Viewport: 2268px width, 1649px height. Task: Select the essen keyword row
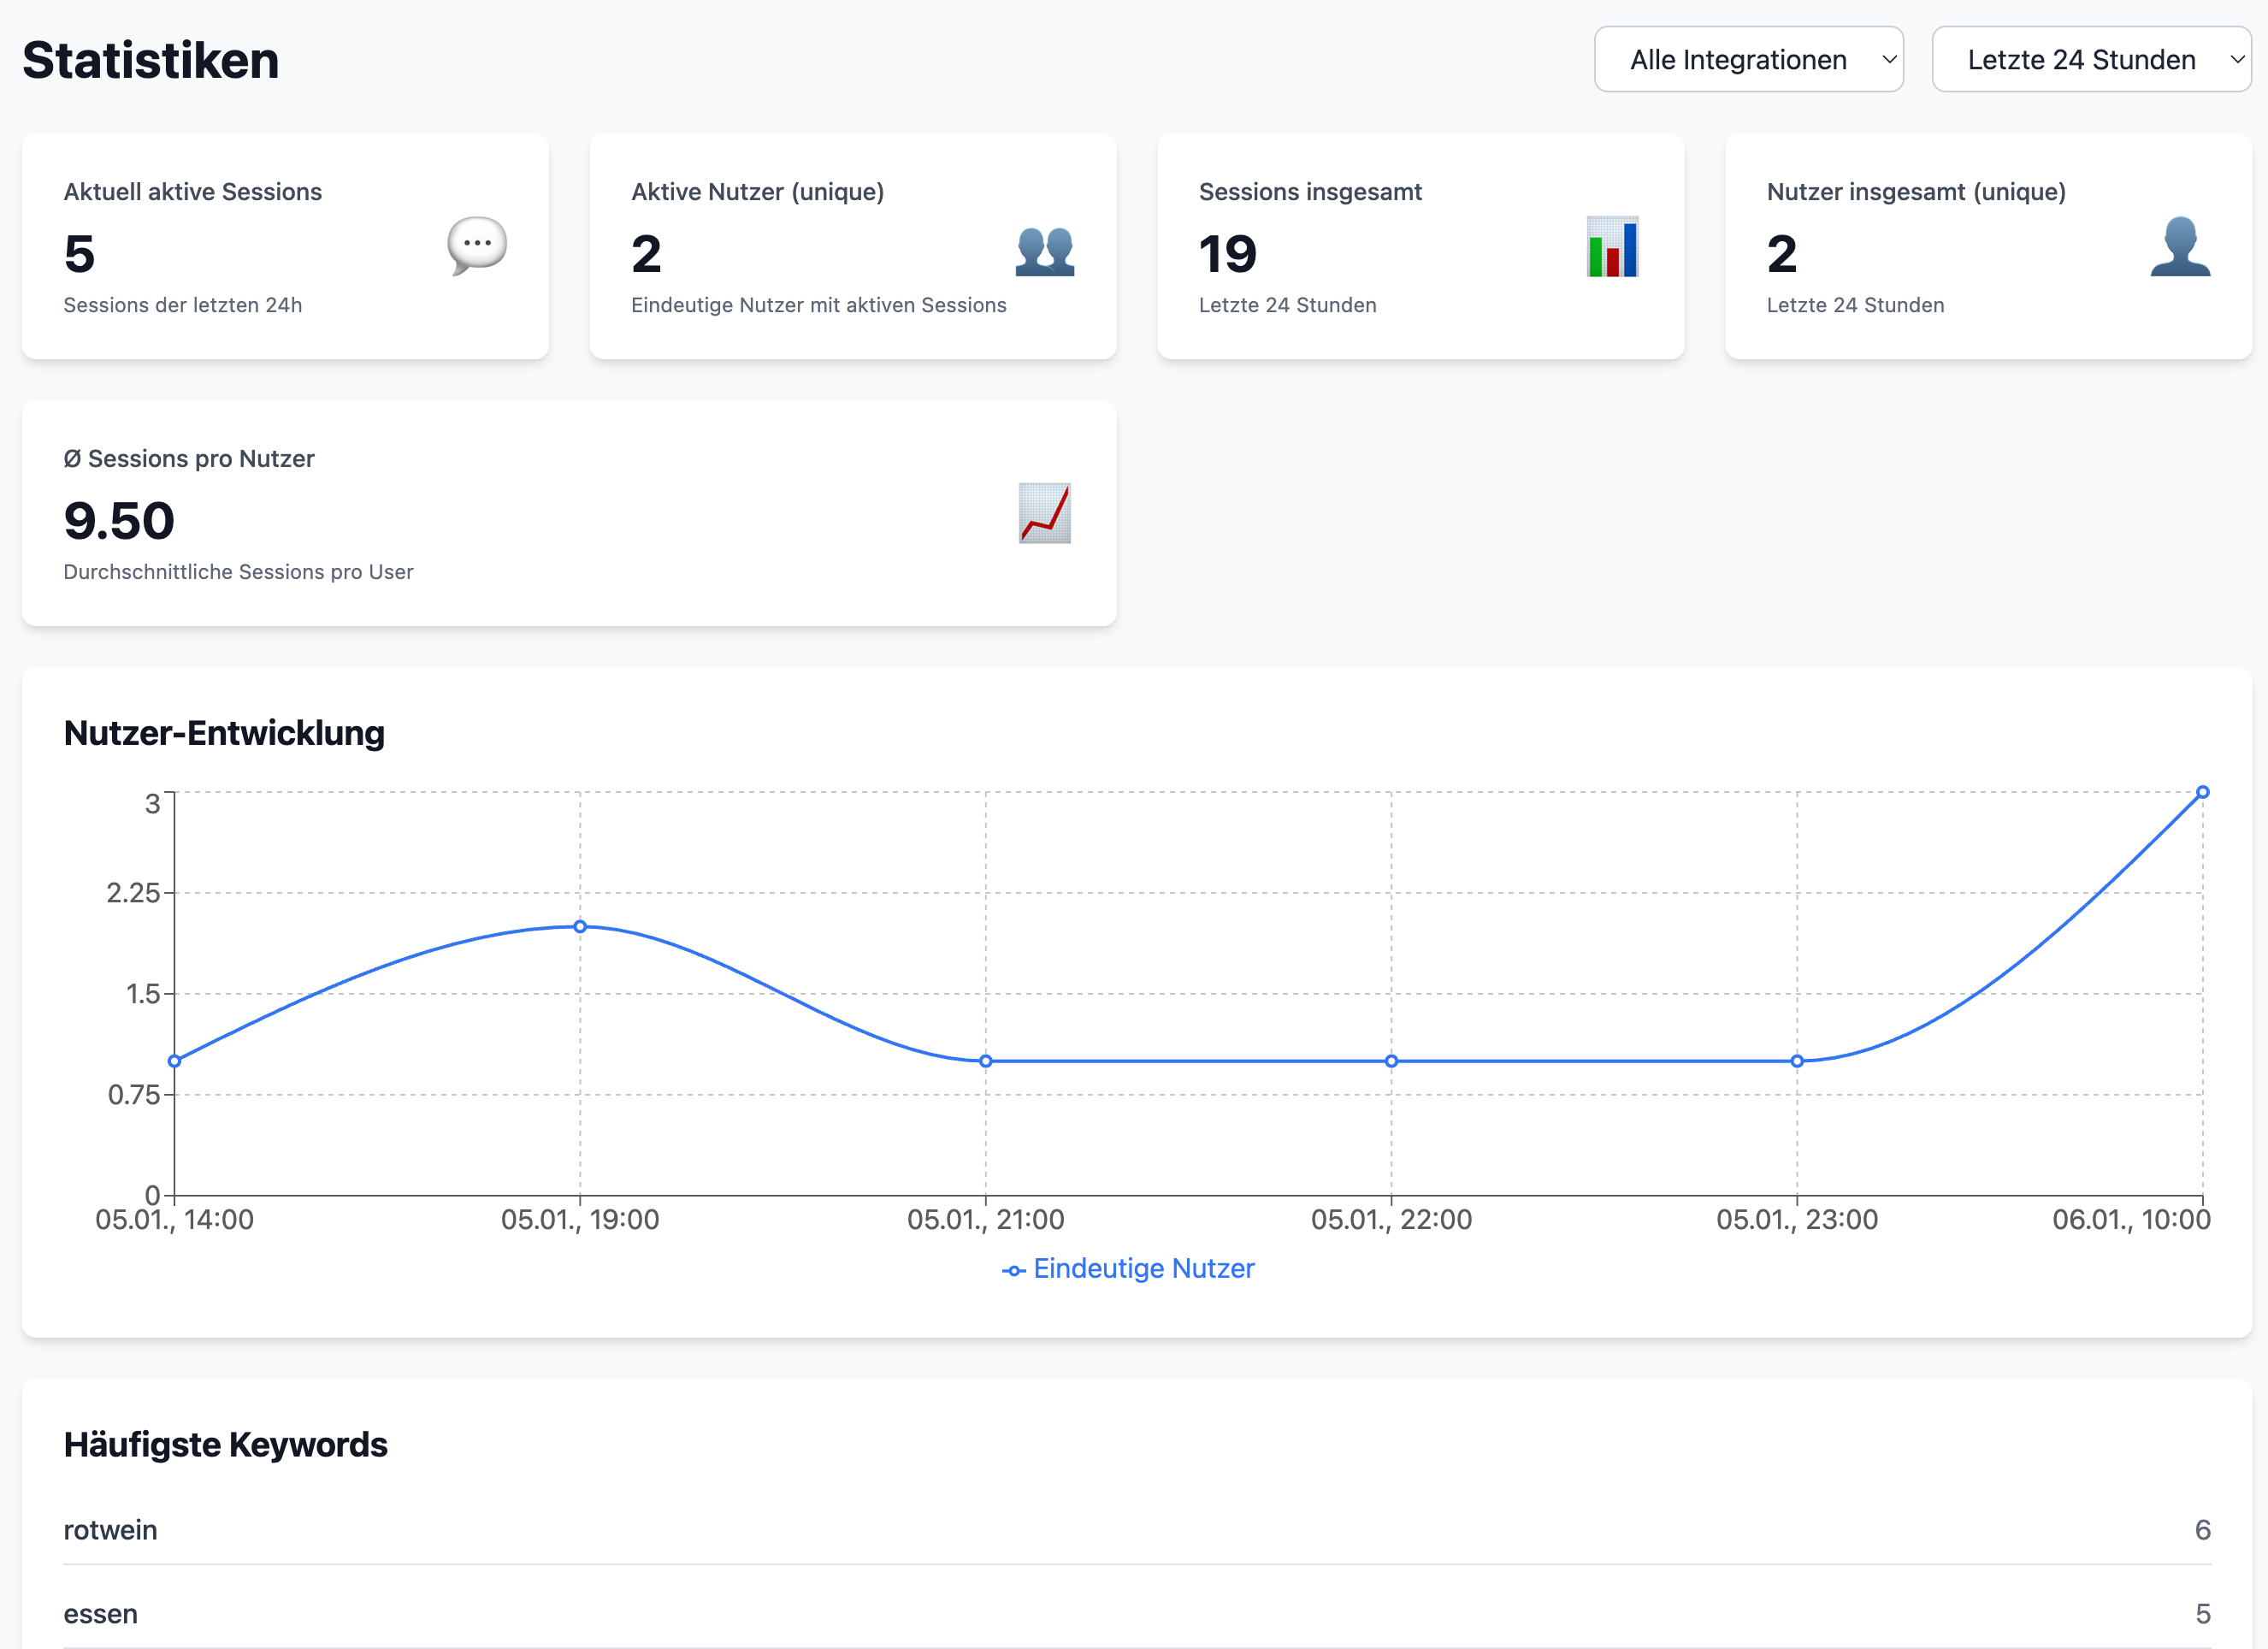pyautogui.click(x=100, y=1613)
